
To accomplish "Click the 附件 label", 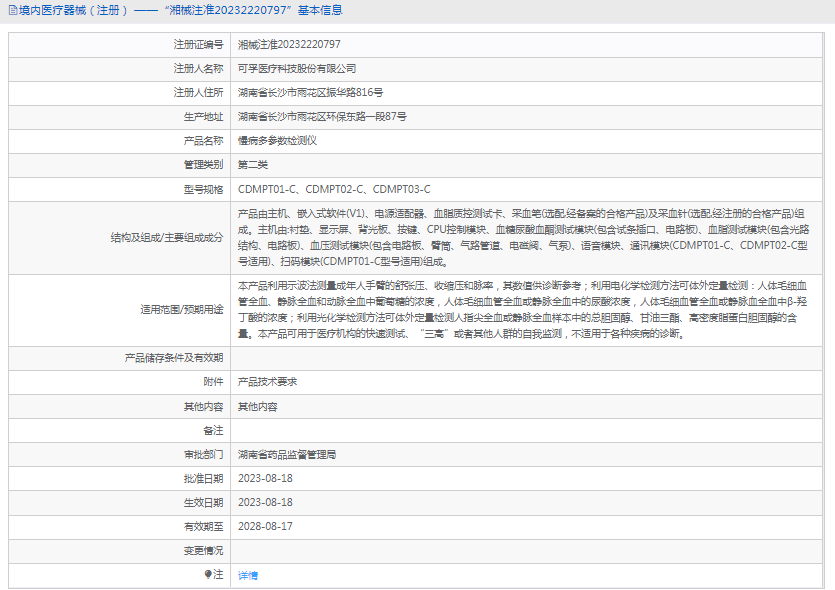I will 214,382.
